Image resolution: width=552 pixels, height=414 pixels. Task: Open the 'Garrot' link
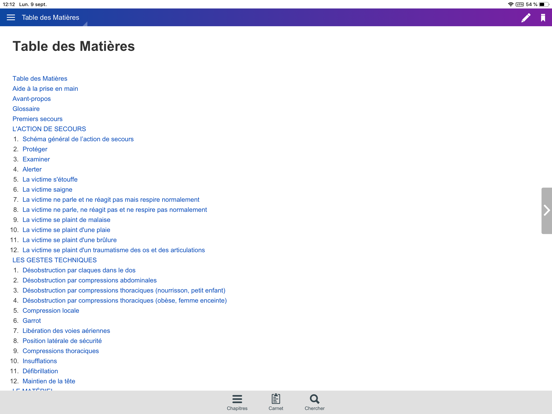[32, 321]
